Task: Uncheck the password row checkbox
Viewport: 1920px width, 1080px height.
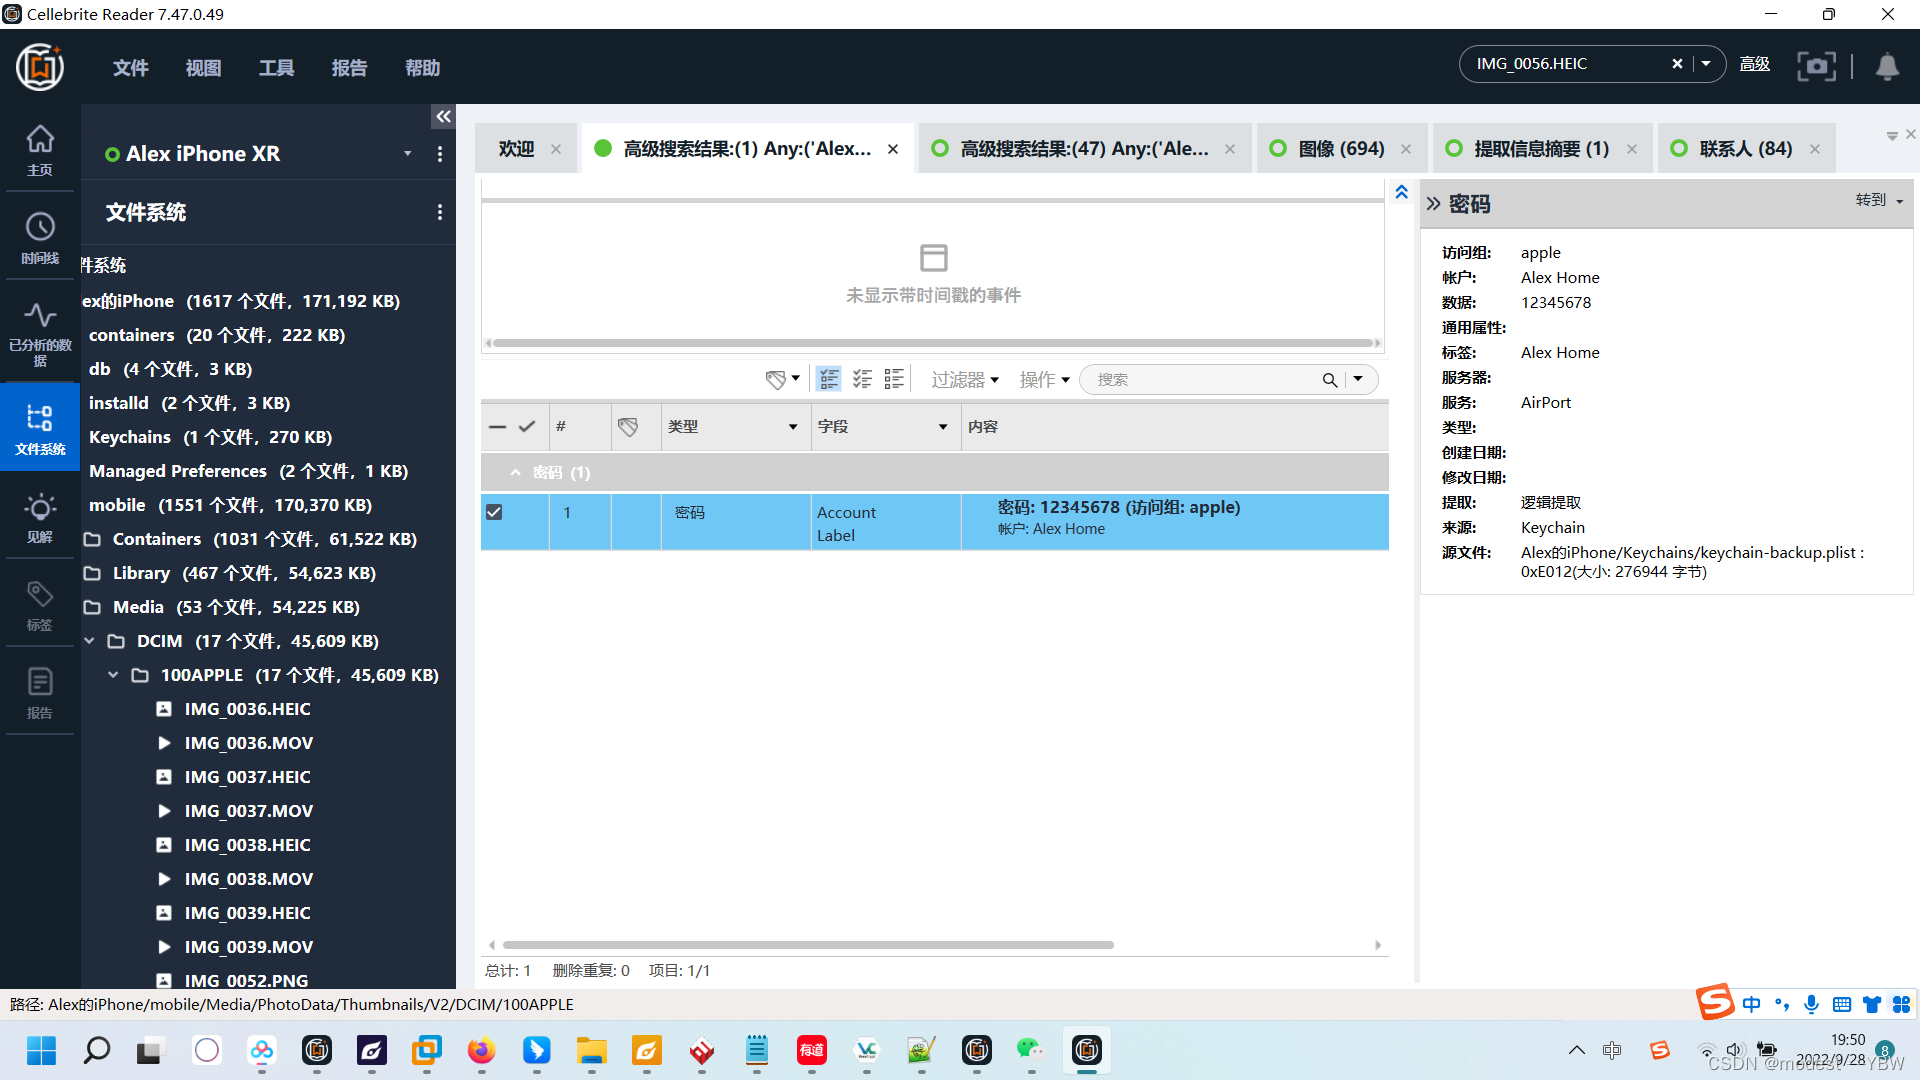Action: click(494, 512)
